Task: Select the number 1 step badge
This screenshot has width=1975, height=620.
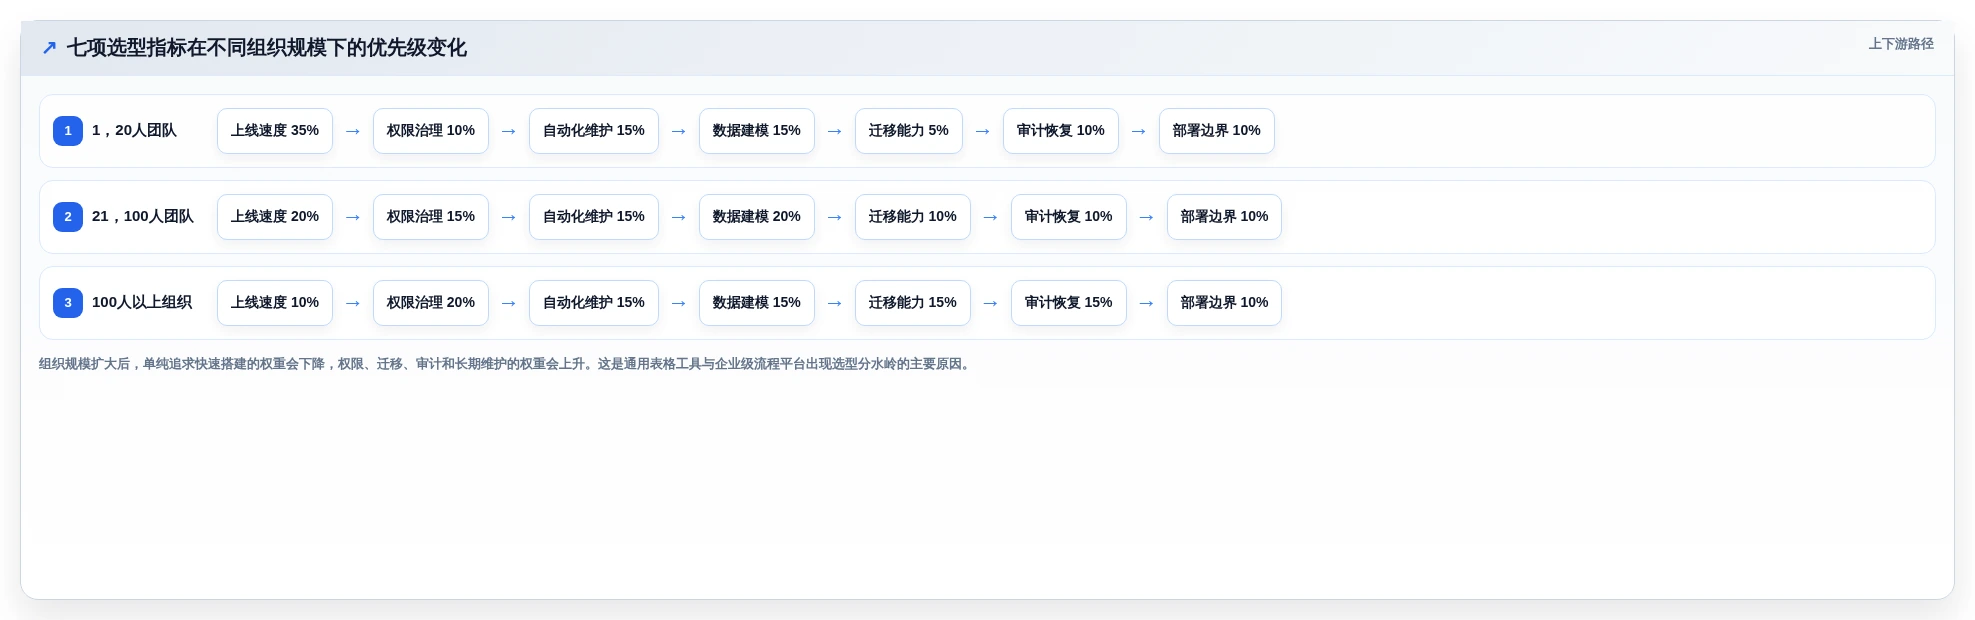Action: point(68,131)
